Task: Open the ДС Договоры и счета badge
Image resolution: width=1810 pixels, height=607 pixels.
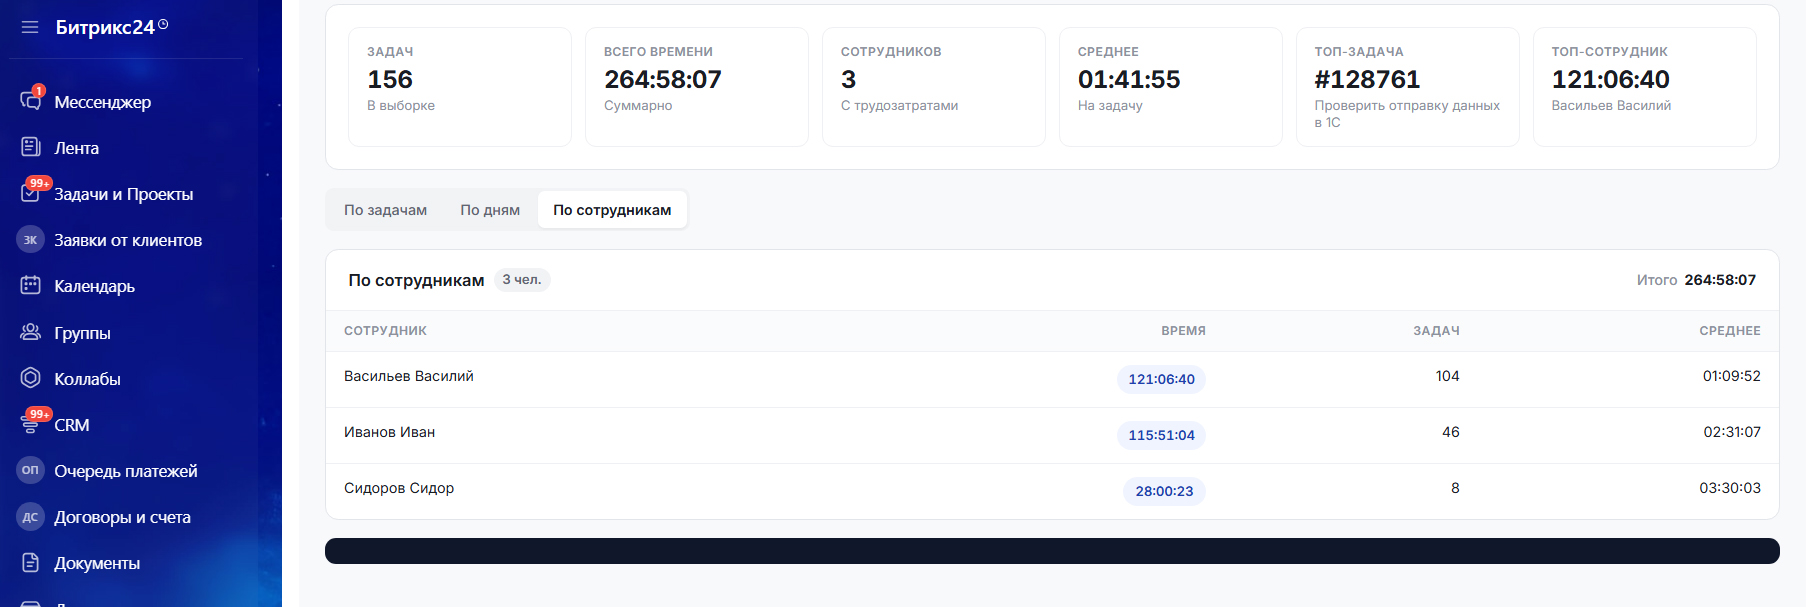Action: [31, 516]
